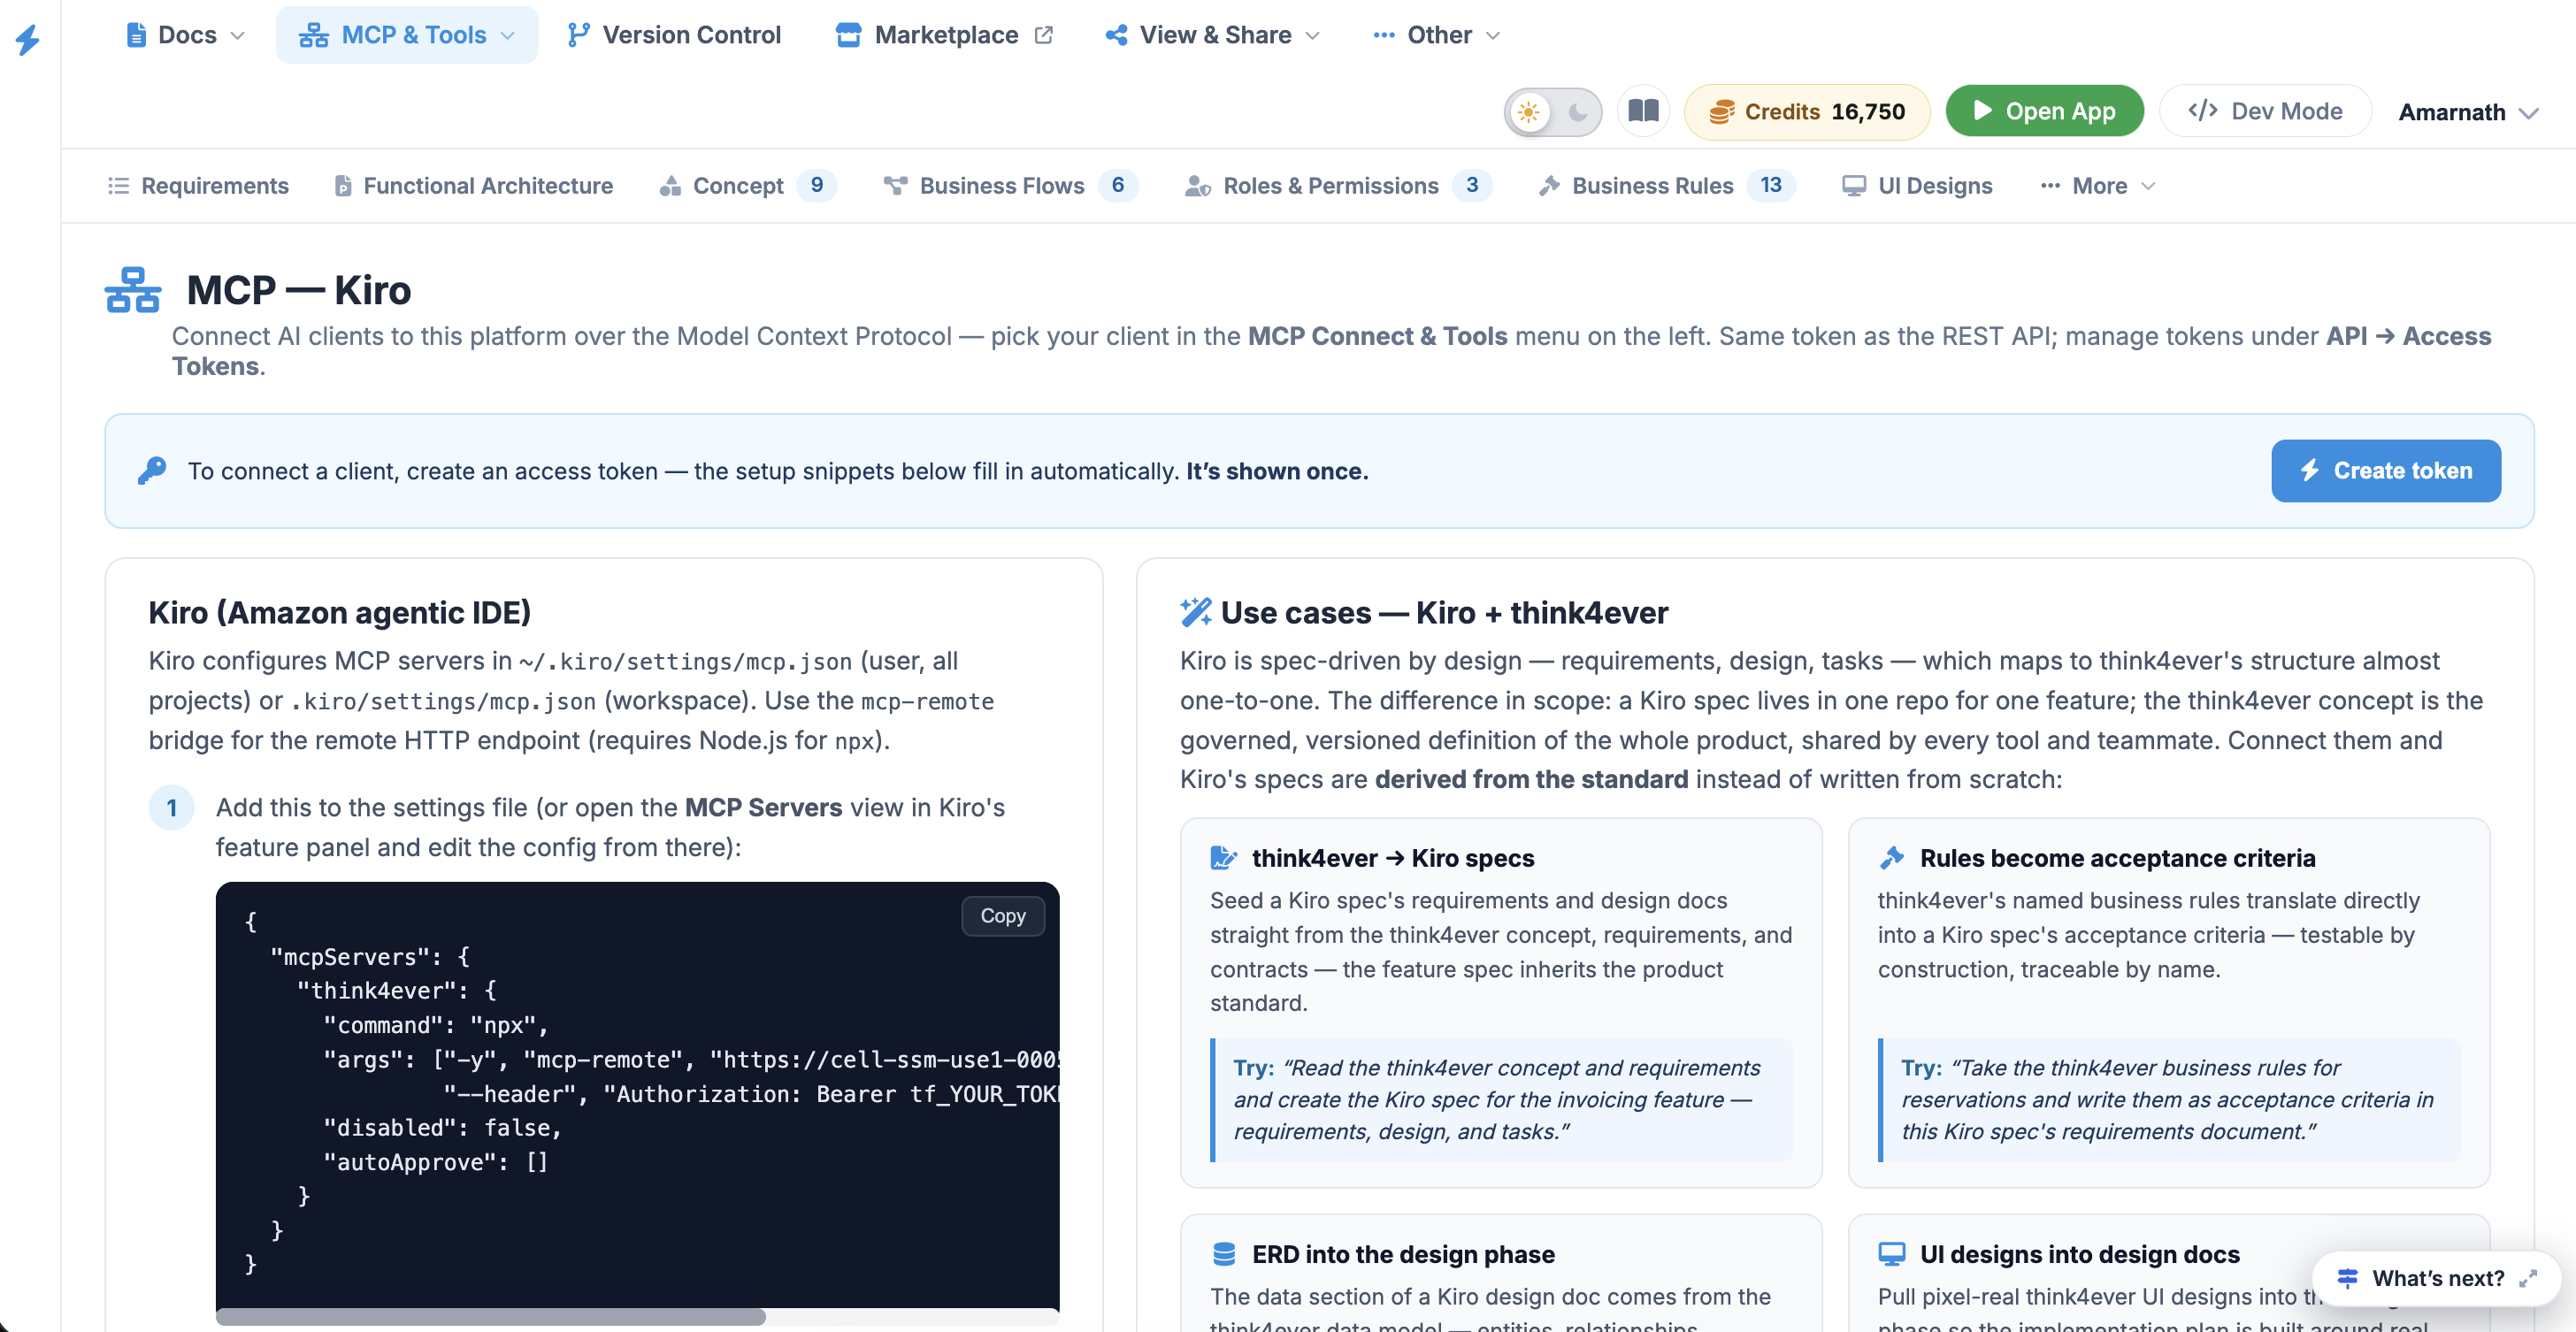Expand the Docs menu
Image resolution: width=2576 pixels, height=1332 pixels.
(x=186, y=35)
